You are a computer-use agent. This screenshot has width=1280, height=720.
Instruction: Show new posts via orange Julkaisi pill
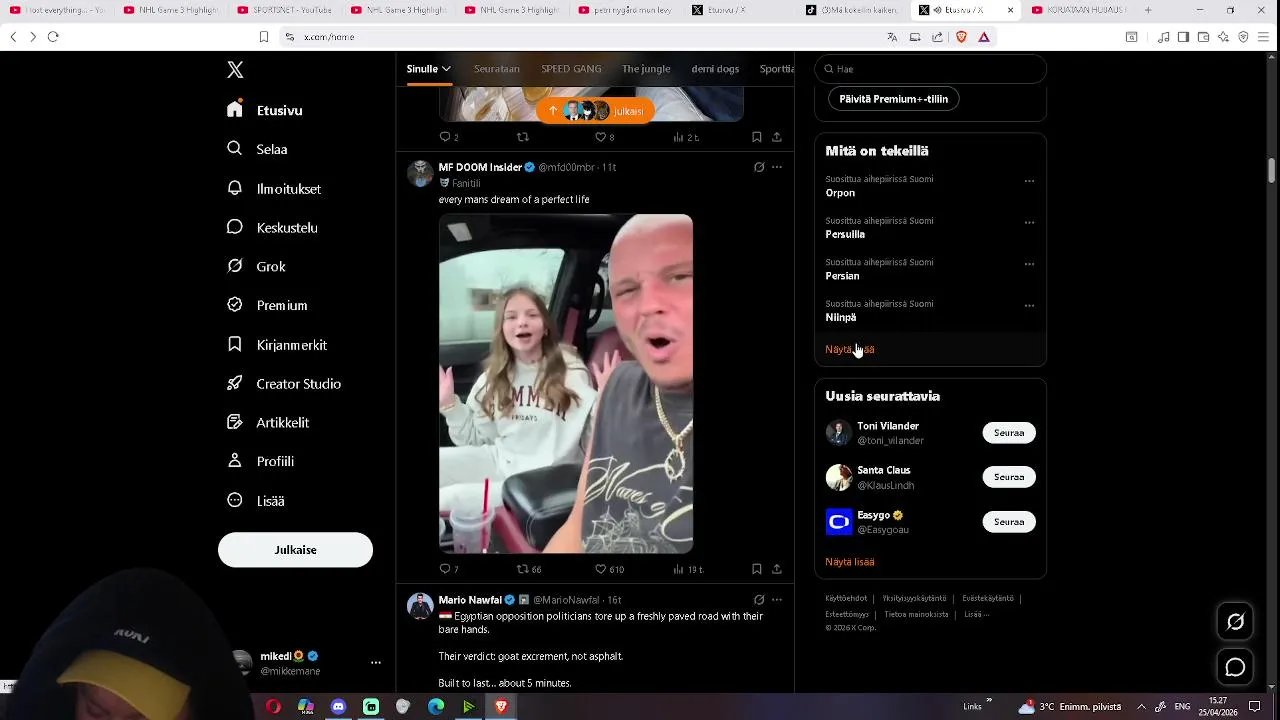(595, 111)
